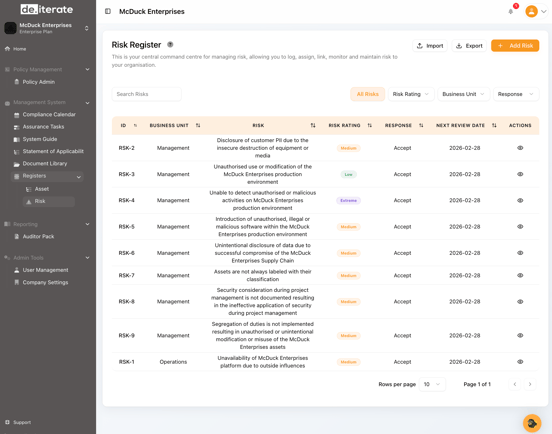Click the Medium rating badge for RSK-2

tap(349, 148)
